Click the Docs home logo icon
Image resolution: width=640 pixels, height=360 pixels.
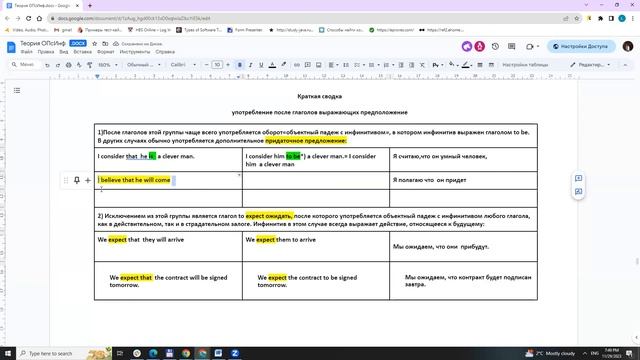11,47
